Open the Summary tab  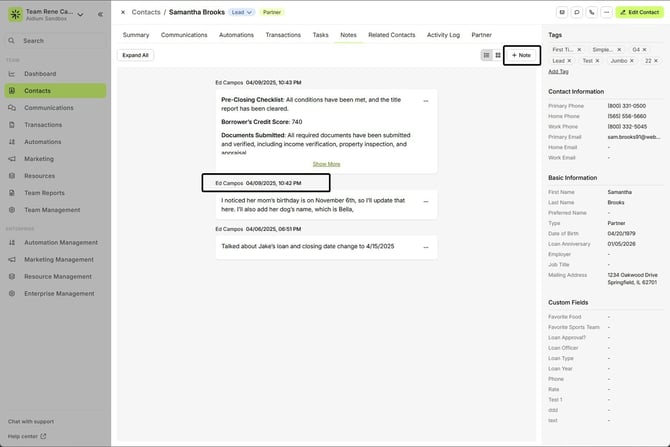(136, 35)
